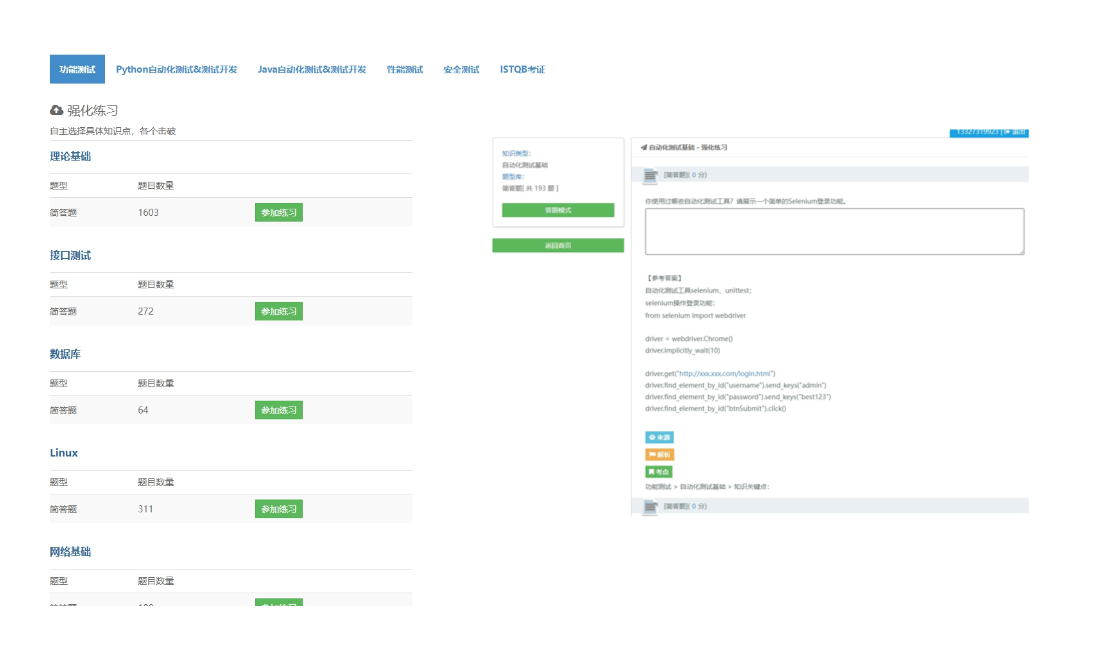This screenshot has width=1110, height=646.
Task: Click the document icon of second 简答题
Action: tap(651, 506)
